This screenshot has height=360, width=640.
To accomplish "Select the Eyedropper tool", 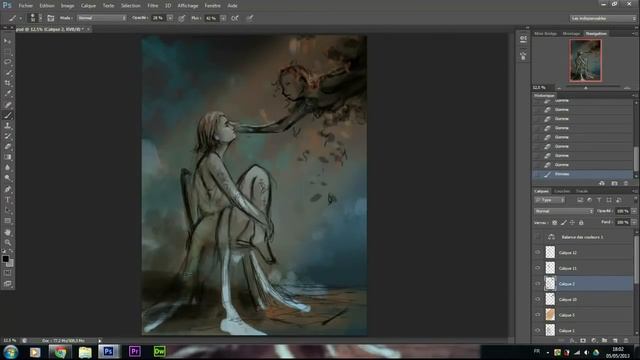I will 7,94.
